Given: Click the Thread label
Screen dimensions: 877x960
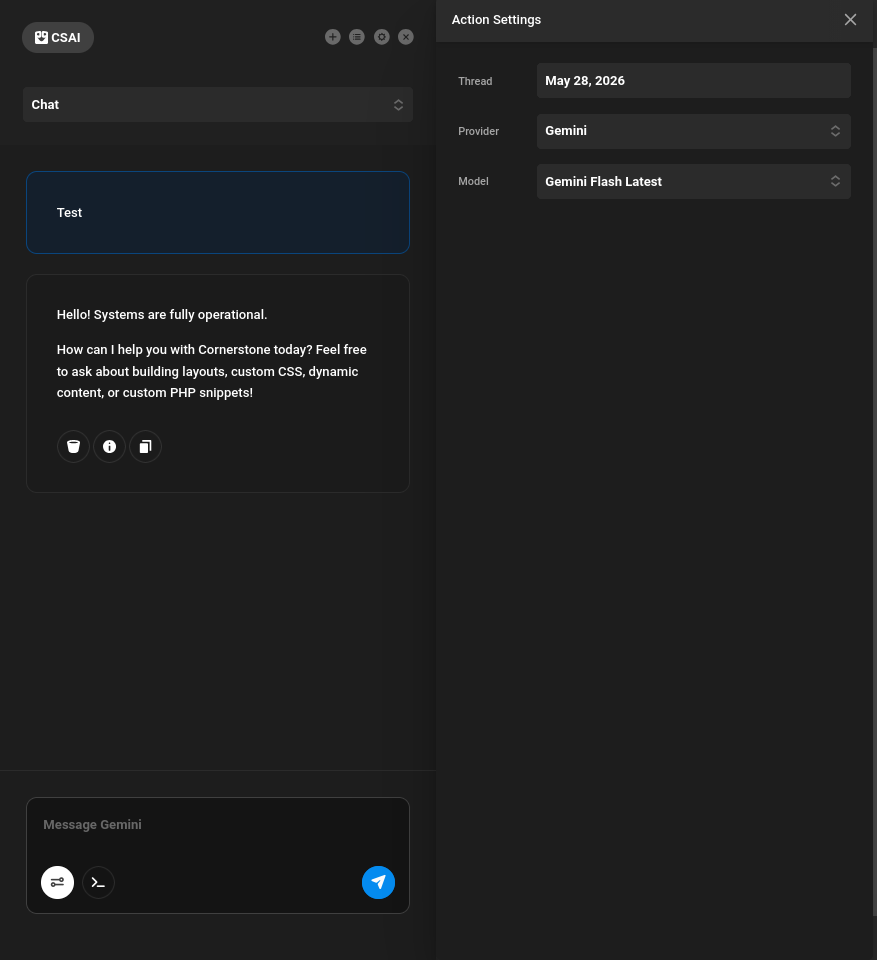Looking at the screenshot, I should (475, 81).
